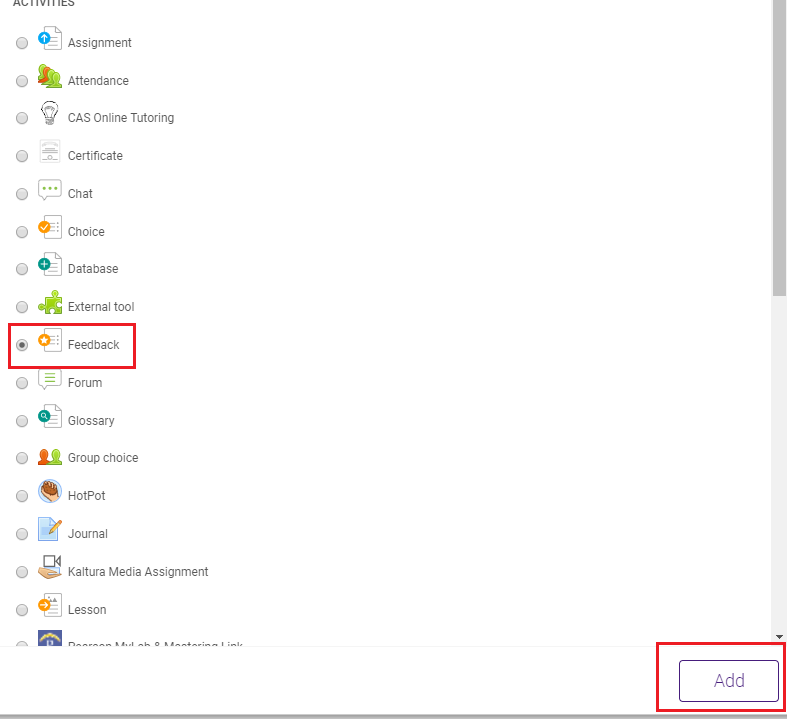
Task: Click the Lesson label text
Action: point(87,610)
